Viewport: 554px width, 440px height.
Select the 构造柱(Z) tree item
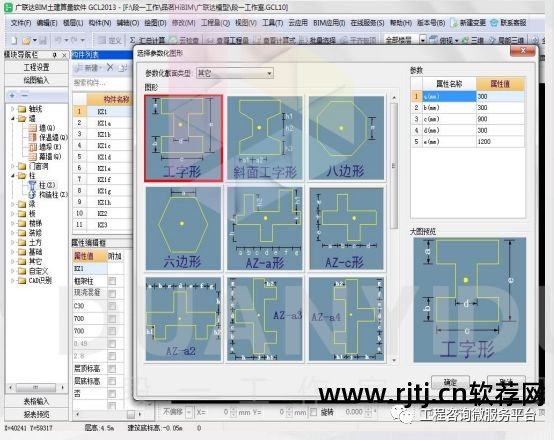coord(48,194)
